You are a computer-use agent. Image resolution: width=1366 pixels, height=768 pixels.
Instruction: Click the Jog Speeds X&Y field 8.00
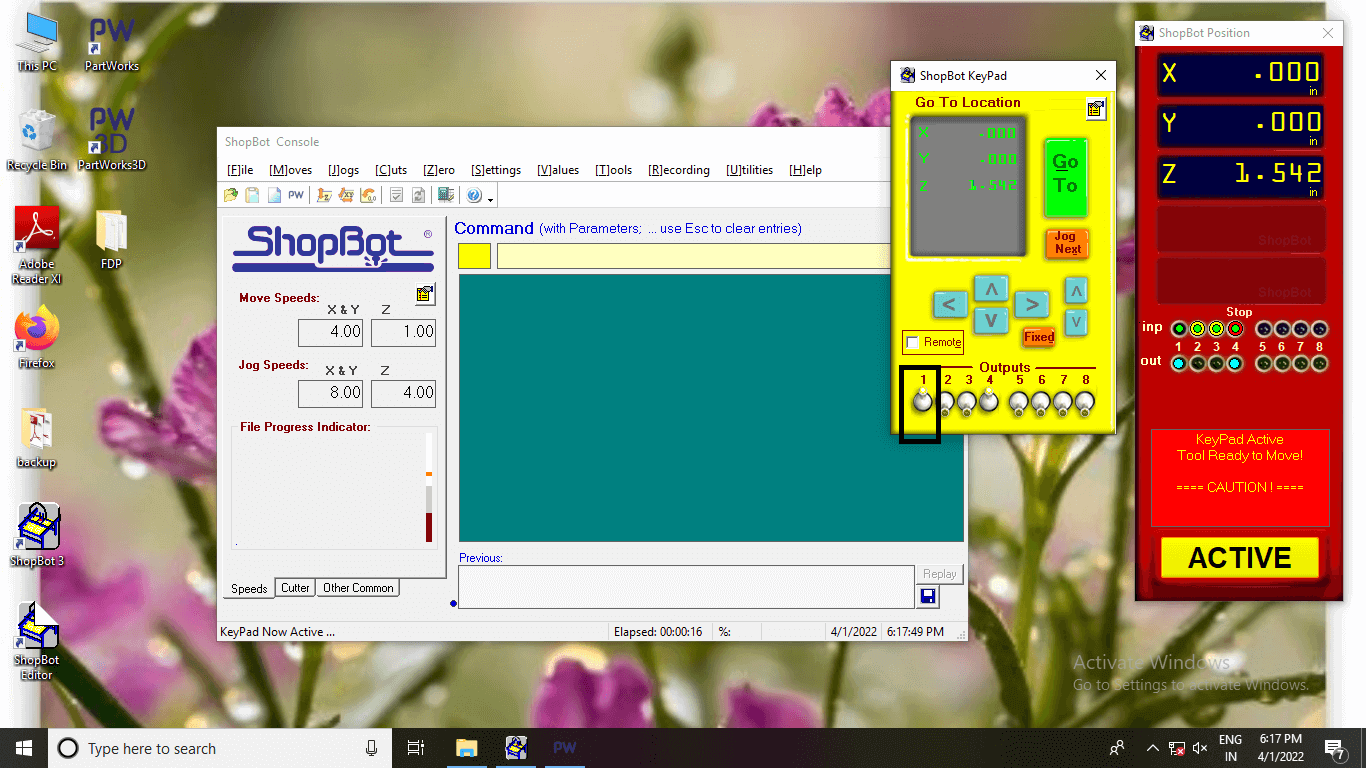tap(331, 394)
